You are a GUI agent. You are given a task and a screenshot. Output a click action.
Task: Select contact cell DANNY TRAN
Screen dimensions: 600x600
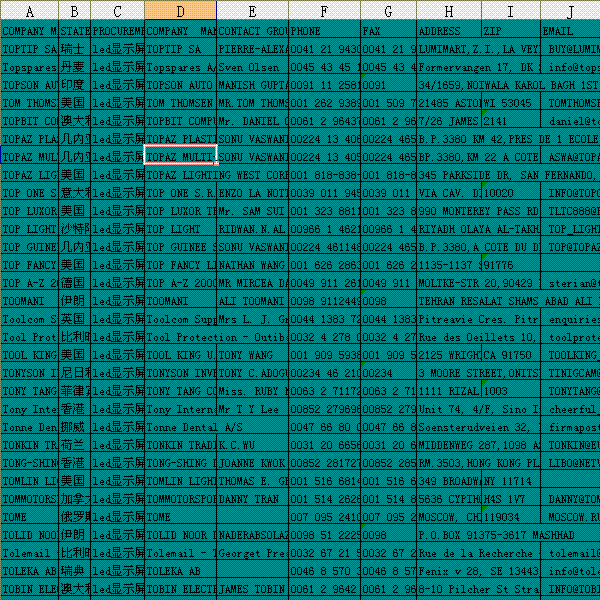pos(253,499)
